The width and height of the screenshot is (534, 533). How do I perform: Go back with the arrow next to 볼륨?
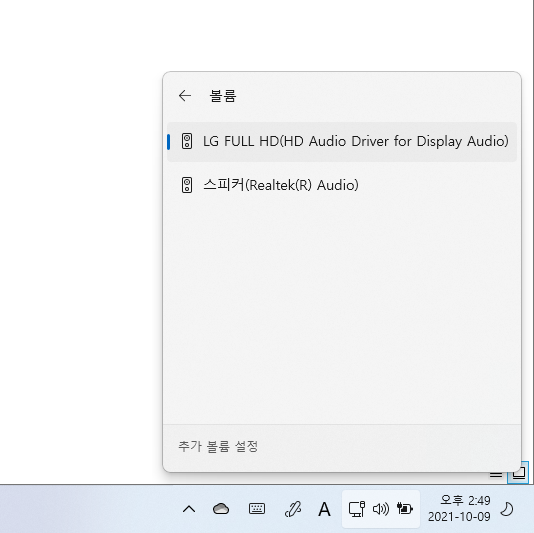click(185, 96)
